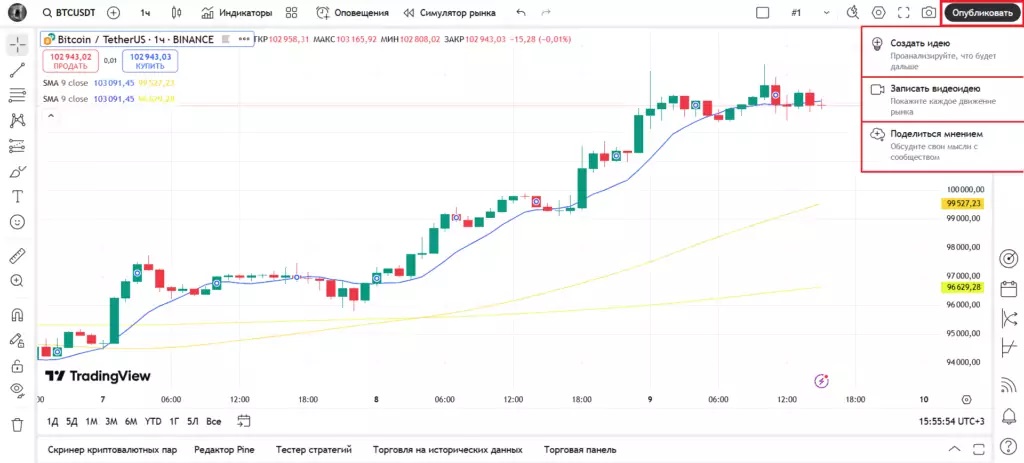
Task: Open timezone menu 15:55:54 UTC+3
Action: click(952, 421)
